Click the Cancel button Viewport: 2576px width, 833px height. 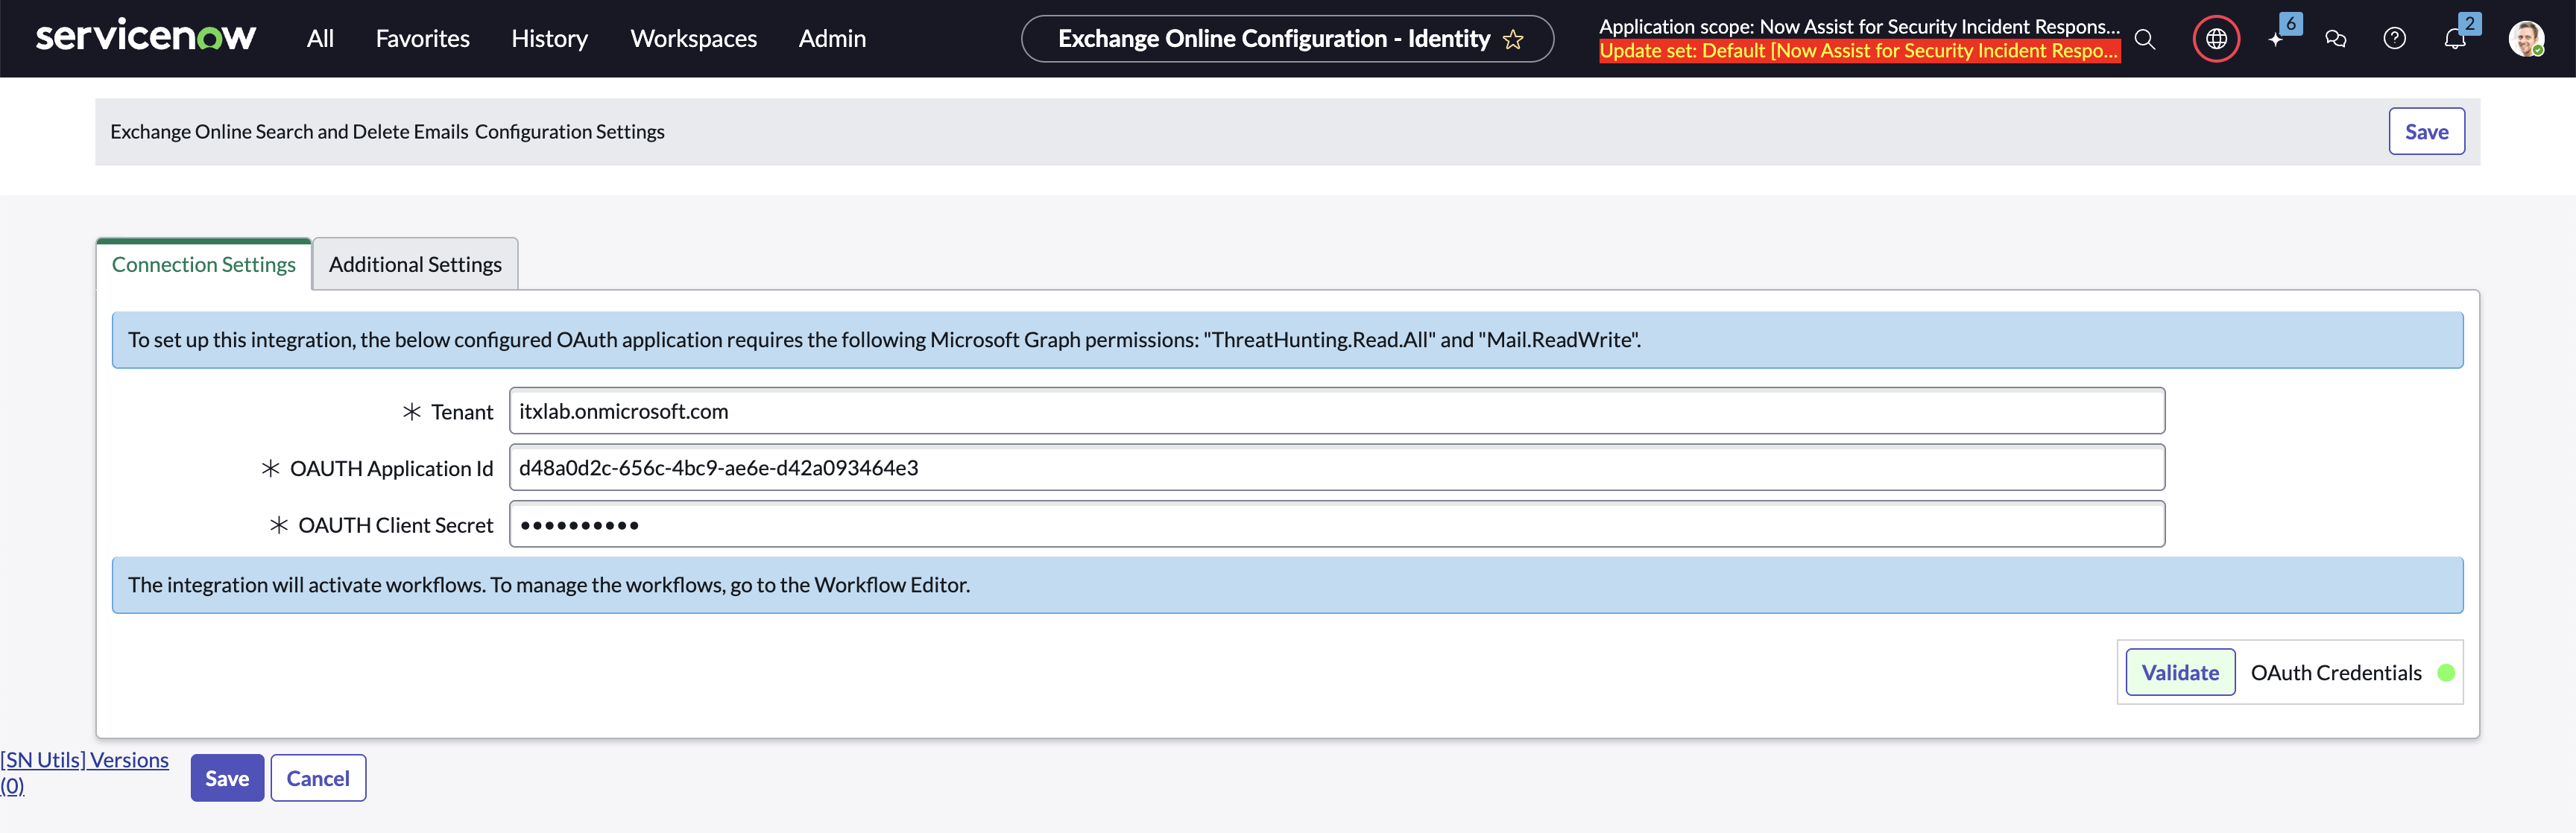pyautogui.click(x=318, y=778)
